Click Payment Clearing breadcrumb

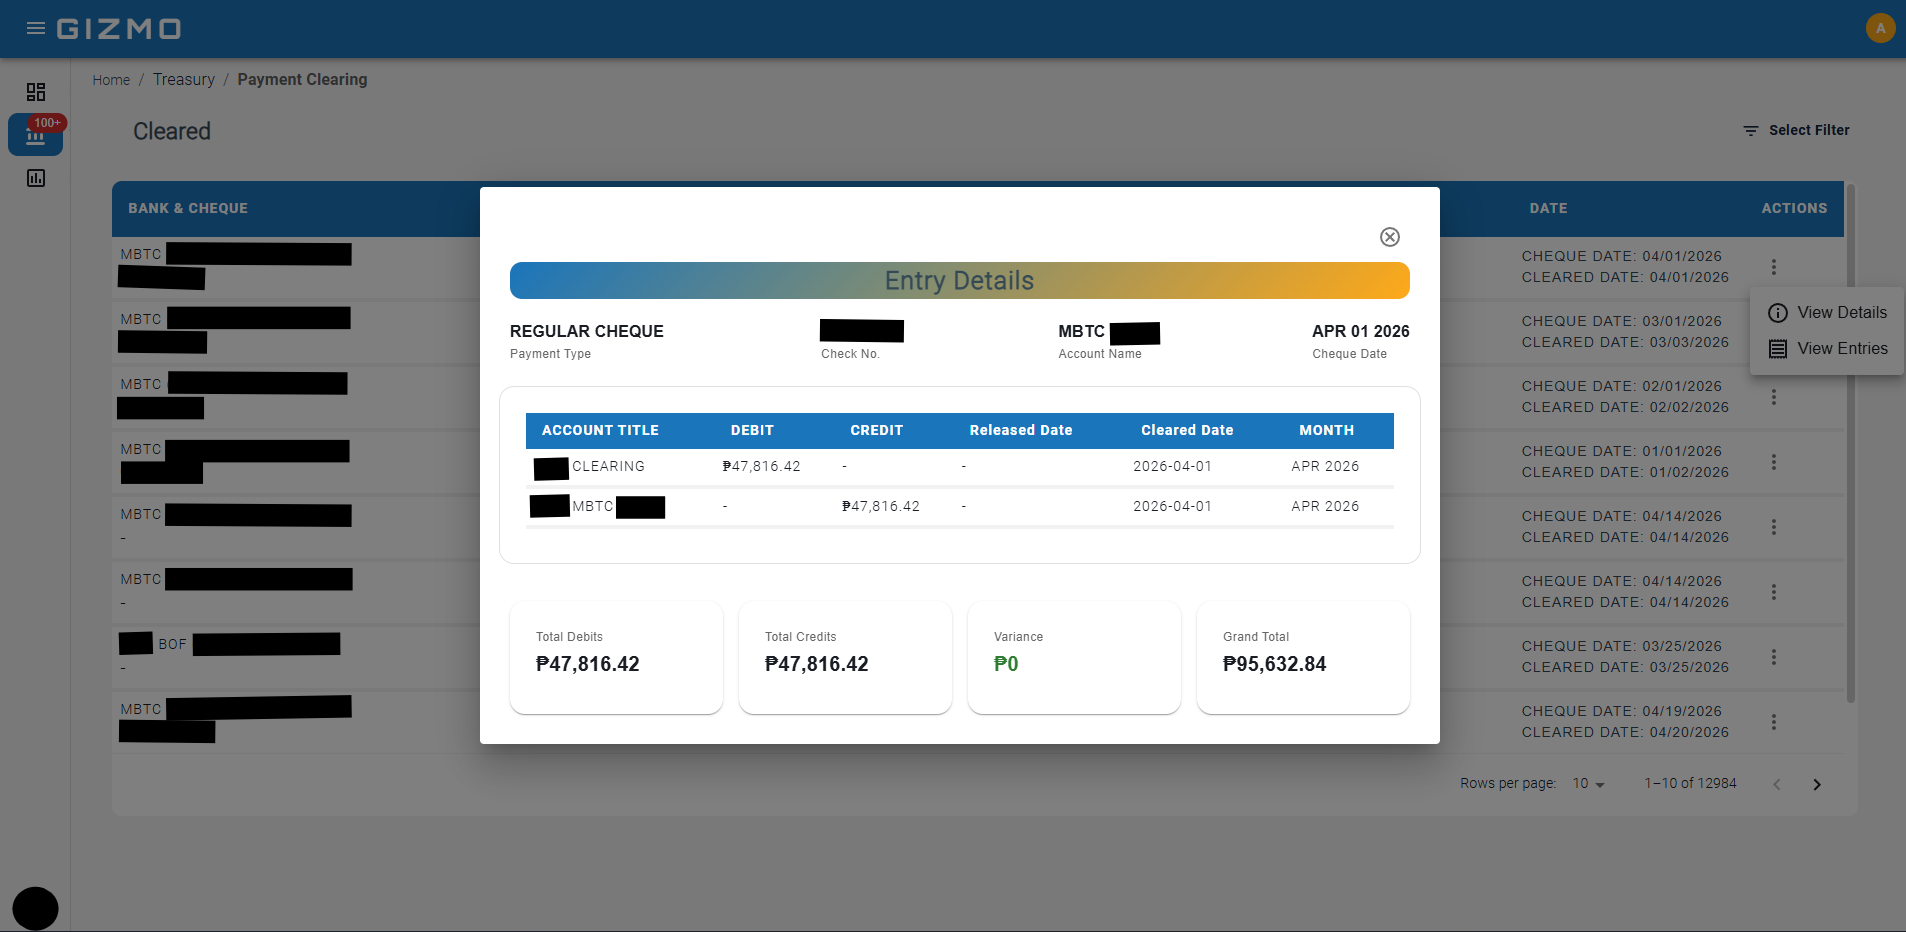tap(302, 80)
